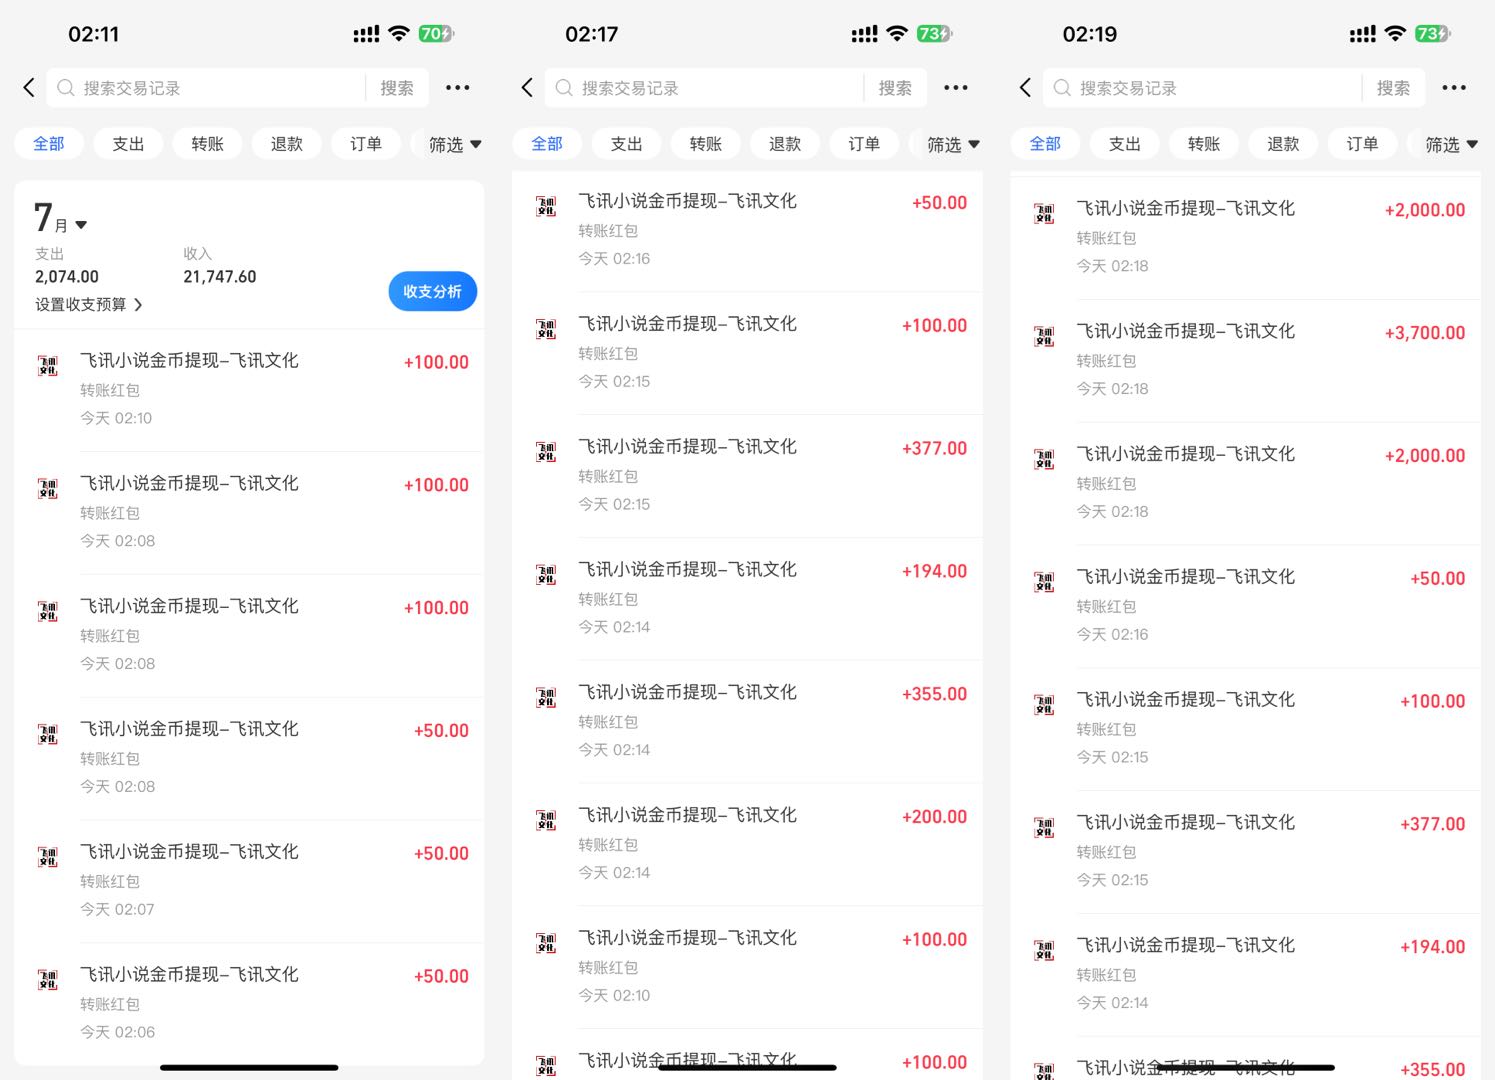Tap the 飞讯文化 logo of the +3,700.00 row
Image resolution: width=1495 pixels, height=1080 pixels.
click(1044, 337)
